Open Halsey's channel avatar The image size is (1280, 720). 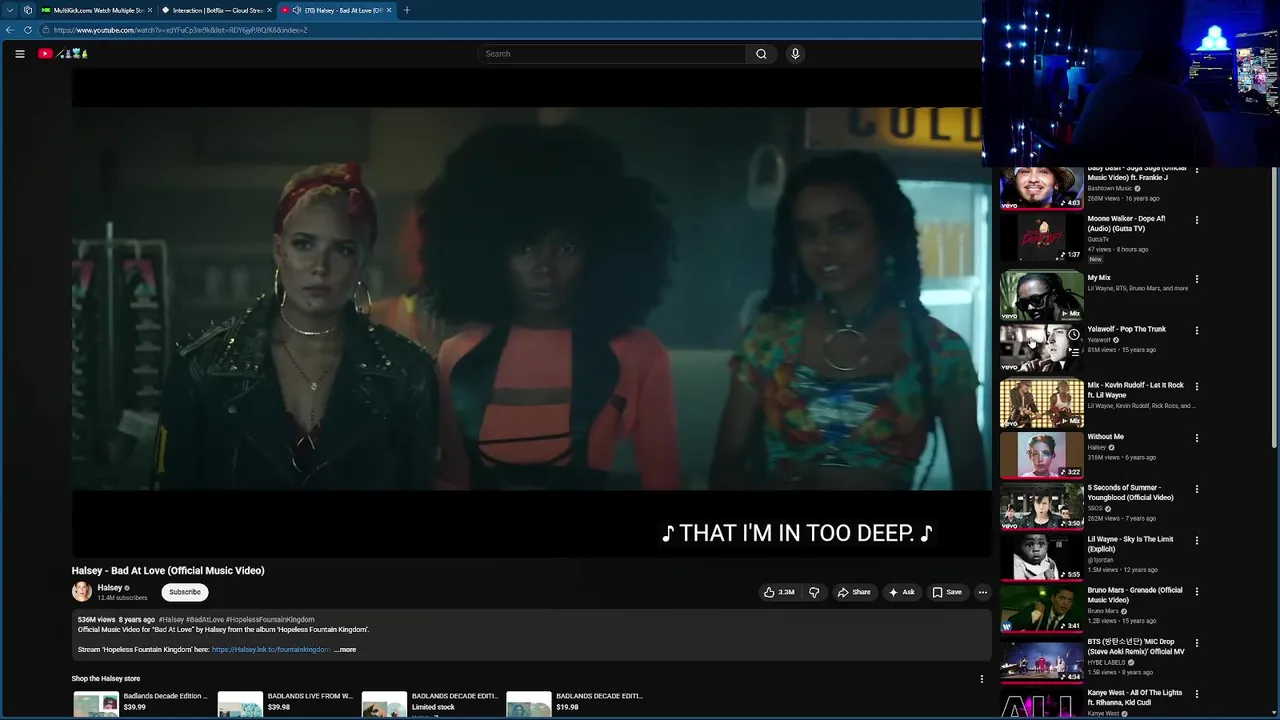coord(82,592)
